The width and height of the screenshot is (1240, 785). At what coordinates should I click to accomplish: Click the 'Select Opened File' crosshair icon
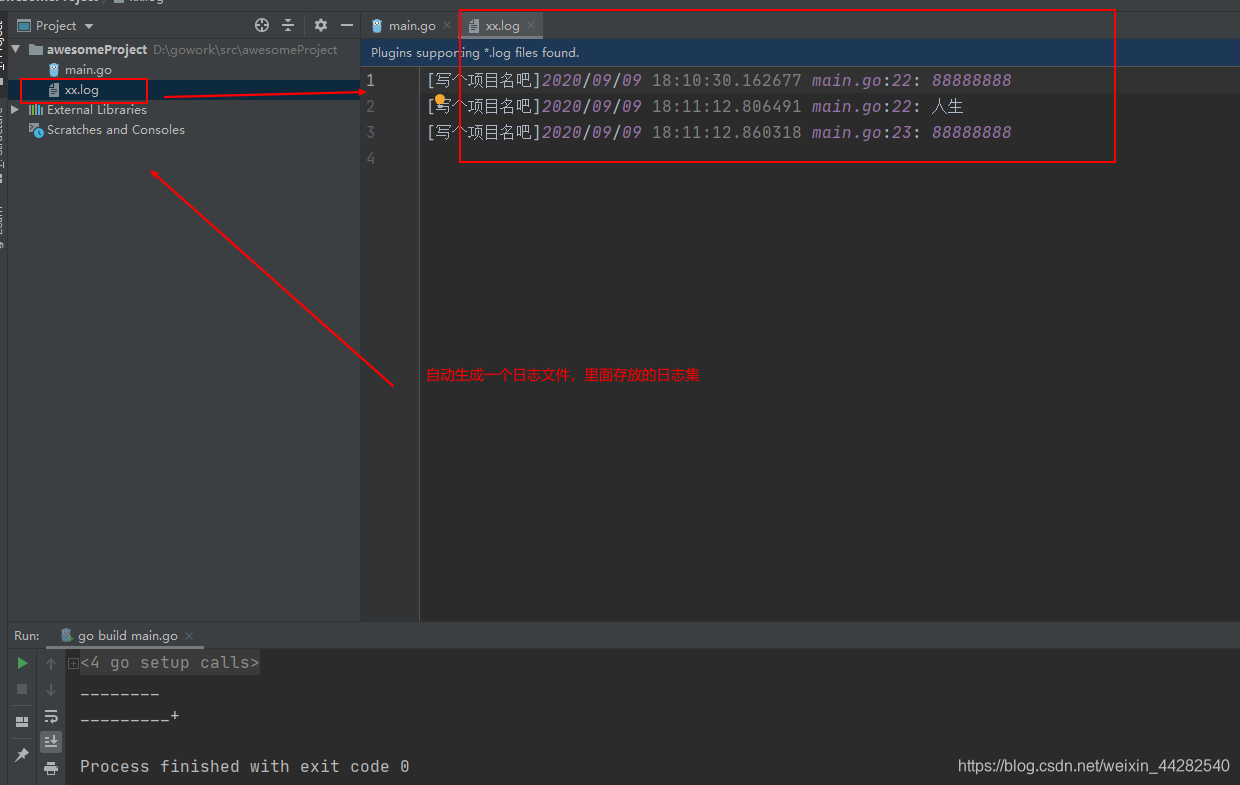point(262,25)
